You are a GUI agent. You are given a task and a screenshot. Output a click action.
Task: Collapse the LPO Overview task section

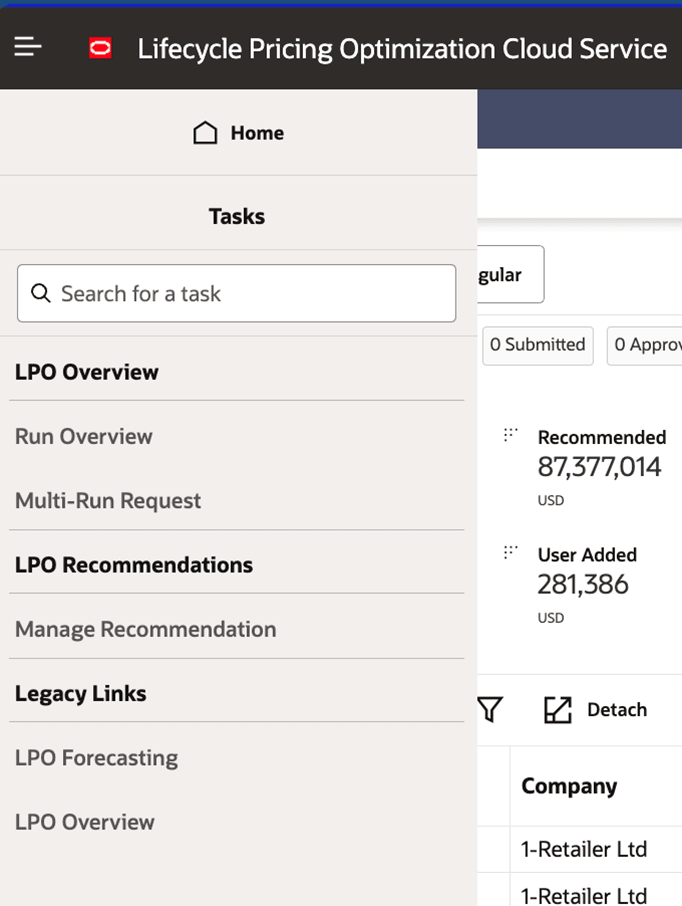pyautogui.click(x=86, y=371)
